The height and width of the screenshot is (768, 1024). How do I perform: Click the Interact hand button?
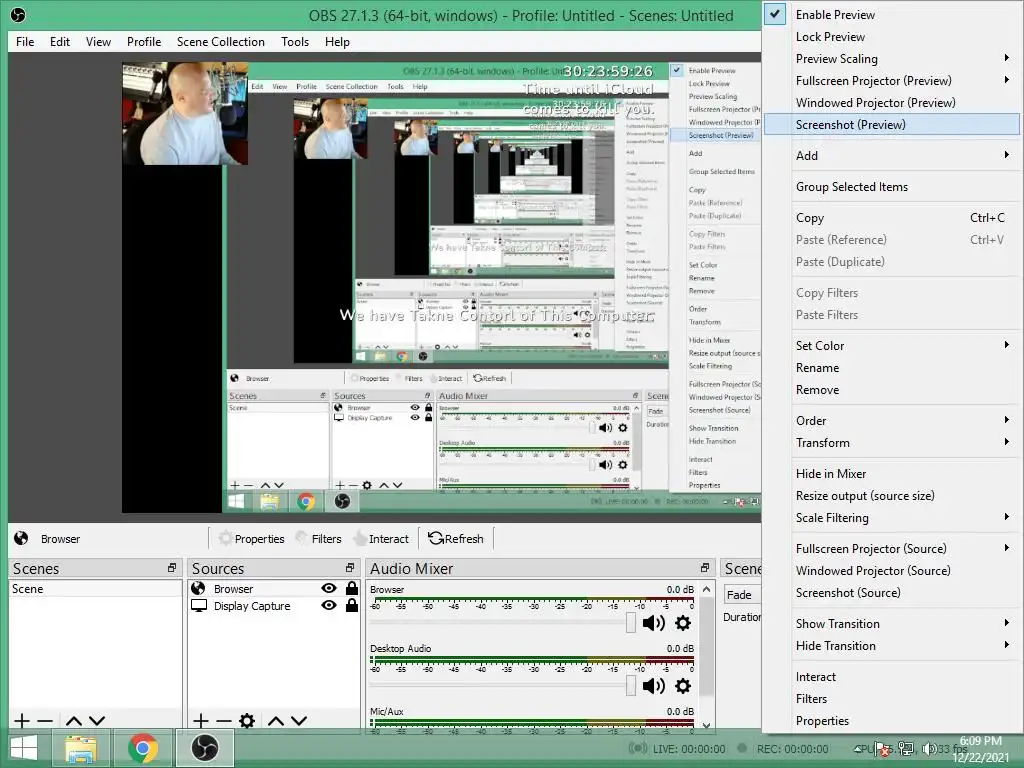pos(381,539)
